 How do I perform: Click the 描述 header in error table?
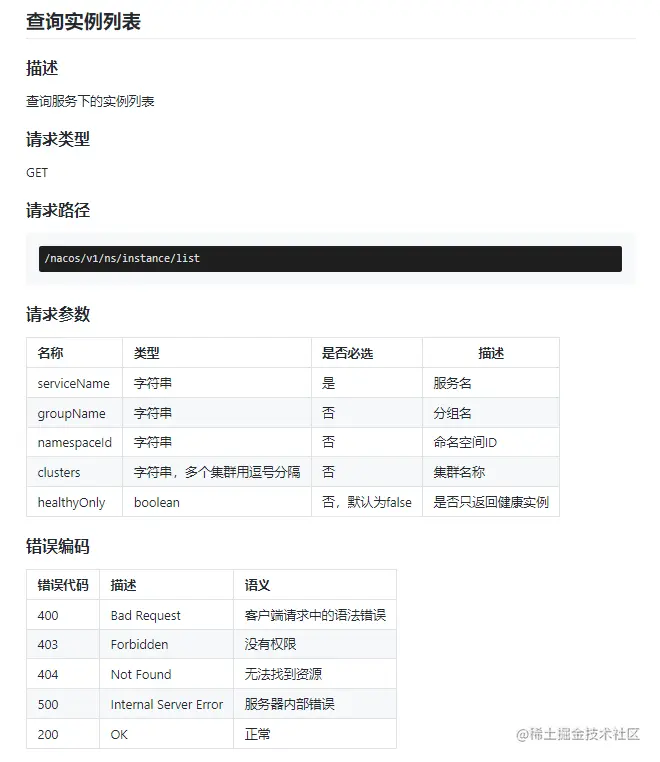(123, 585)
